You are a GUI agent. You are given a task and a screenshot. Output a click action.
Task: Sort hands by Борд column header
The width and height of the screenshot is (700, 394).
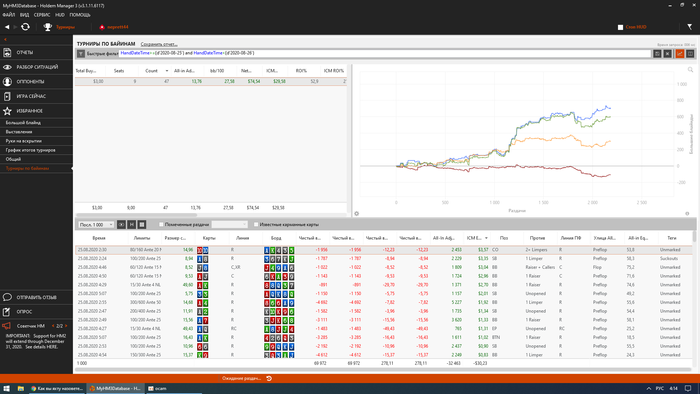(x=276, y=238)
